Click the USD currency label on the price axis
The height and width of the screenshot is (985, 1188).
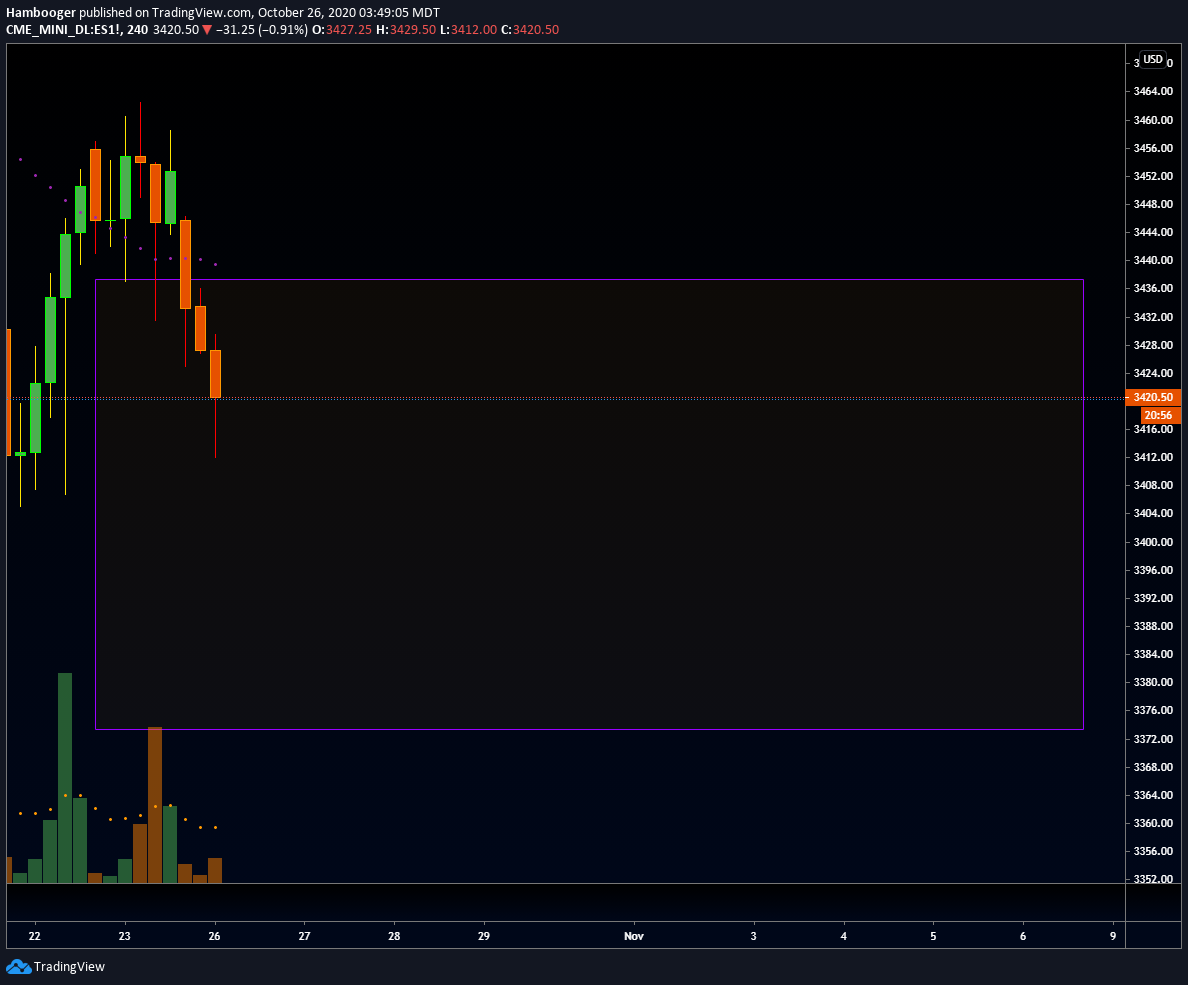pos(1152,59)
